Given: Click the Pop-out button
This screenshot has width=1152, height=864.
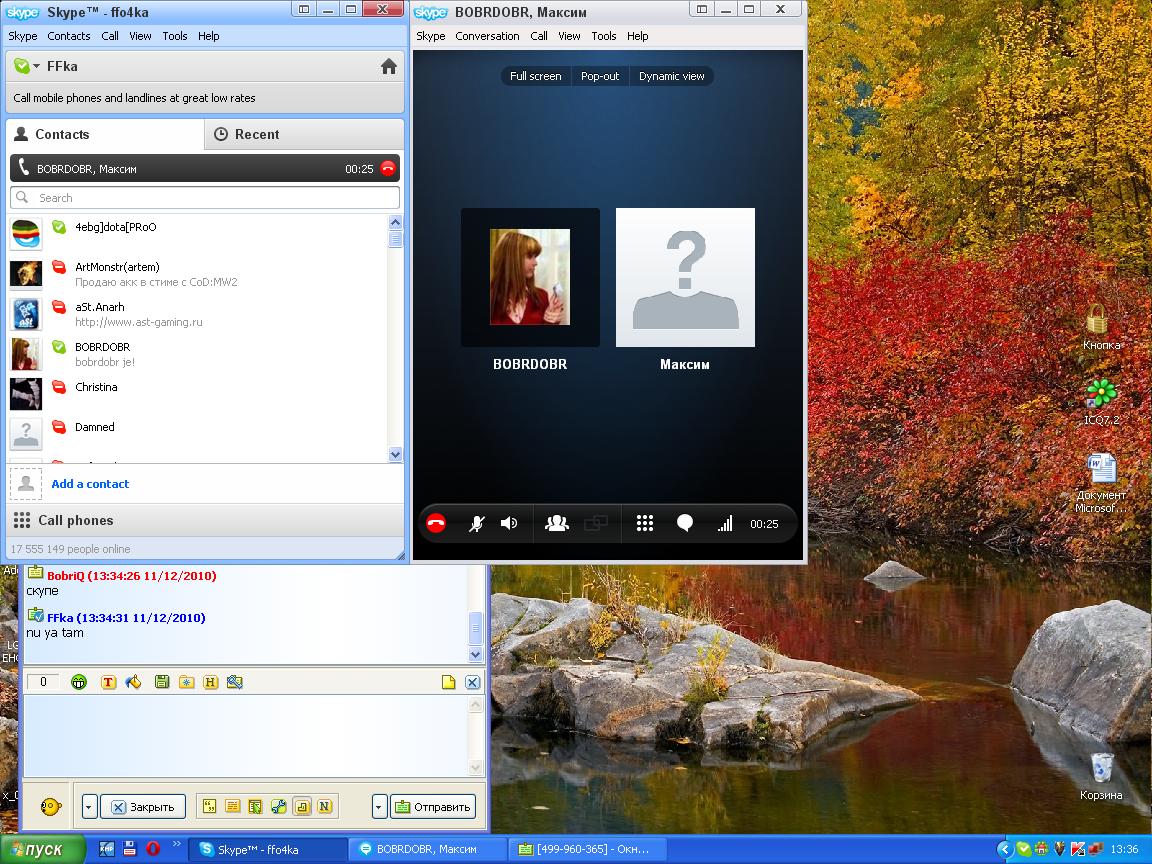Looking at the screenshot, I should pyautogui.click(x=600, y=76).
